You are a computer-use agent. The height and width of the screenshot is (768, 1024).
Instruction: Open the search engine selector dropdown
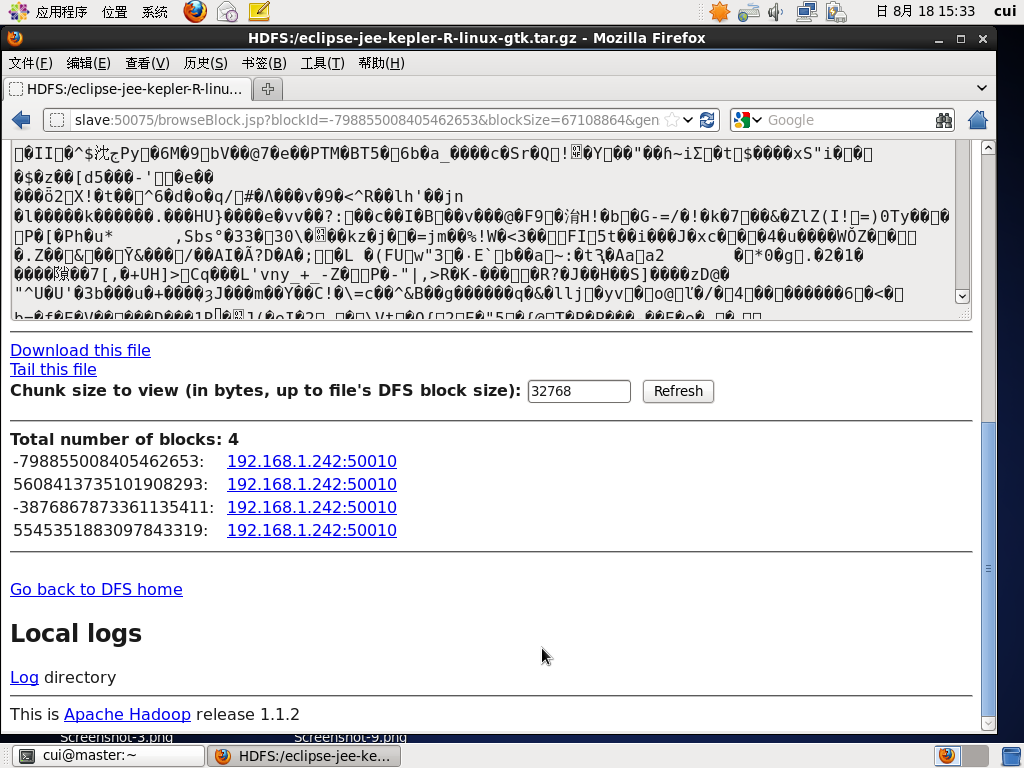[x=757, y=120]
